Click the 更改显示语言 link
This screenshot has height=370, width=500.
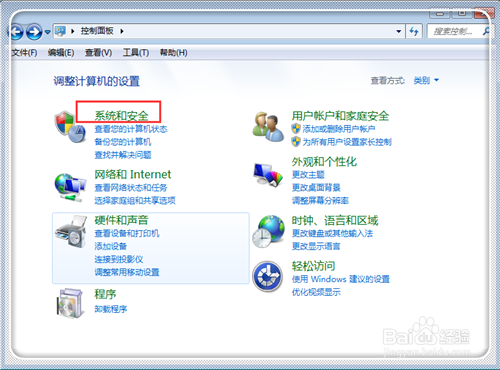[316, 246]
